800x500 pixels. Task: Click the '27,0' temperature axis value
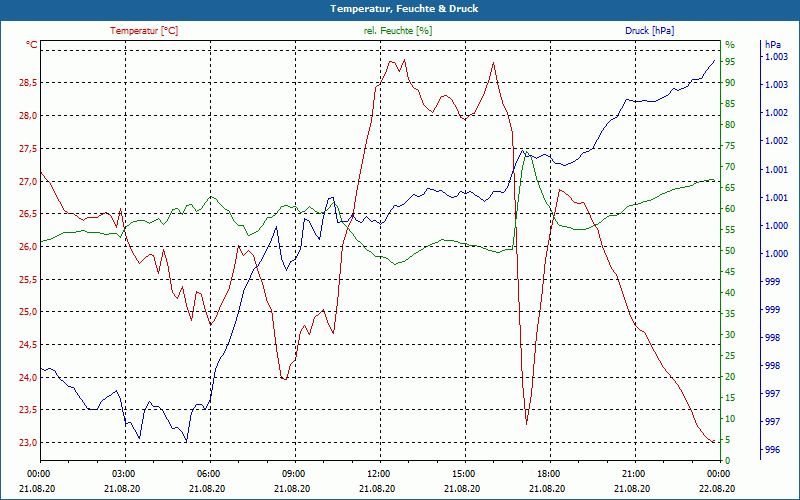pos(28,182)
